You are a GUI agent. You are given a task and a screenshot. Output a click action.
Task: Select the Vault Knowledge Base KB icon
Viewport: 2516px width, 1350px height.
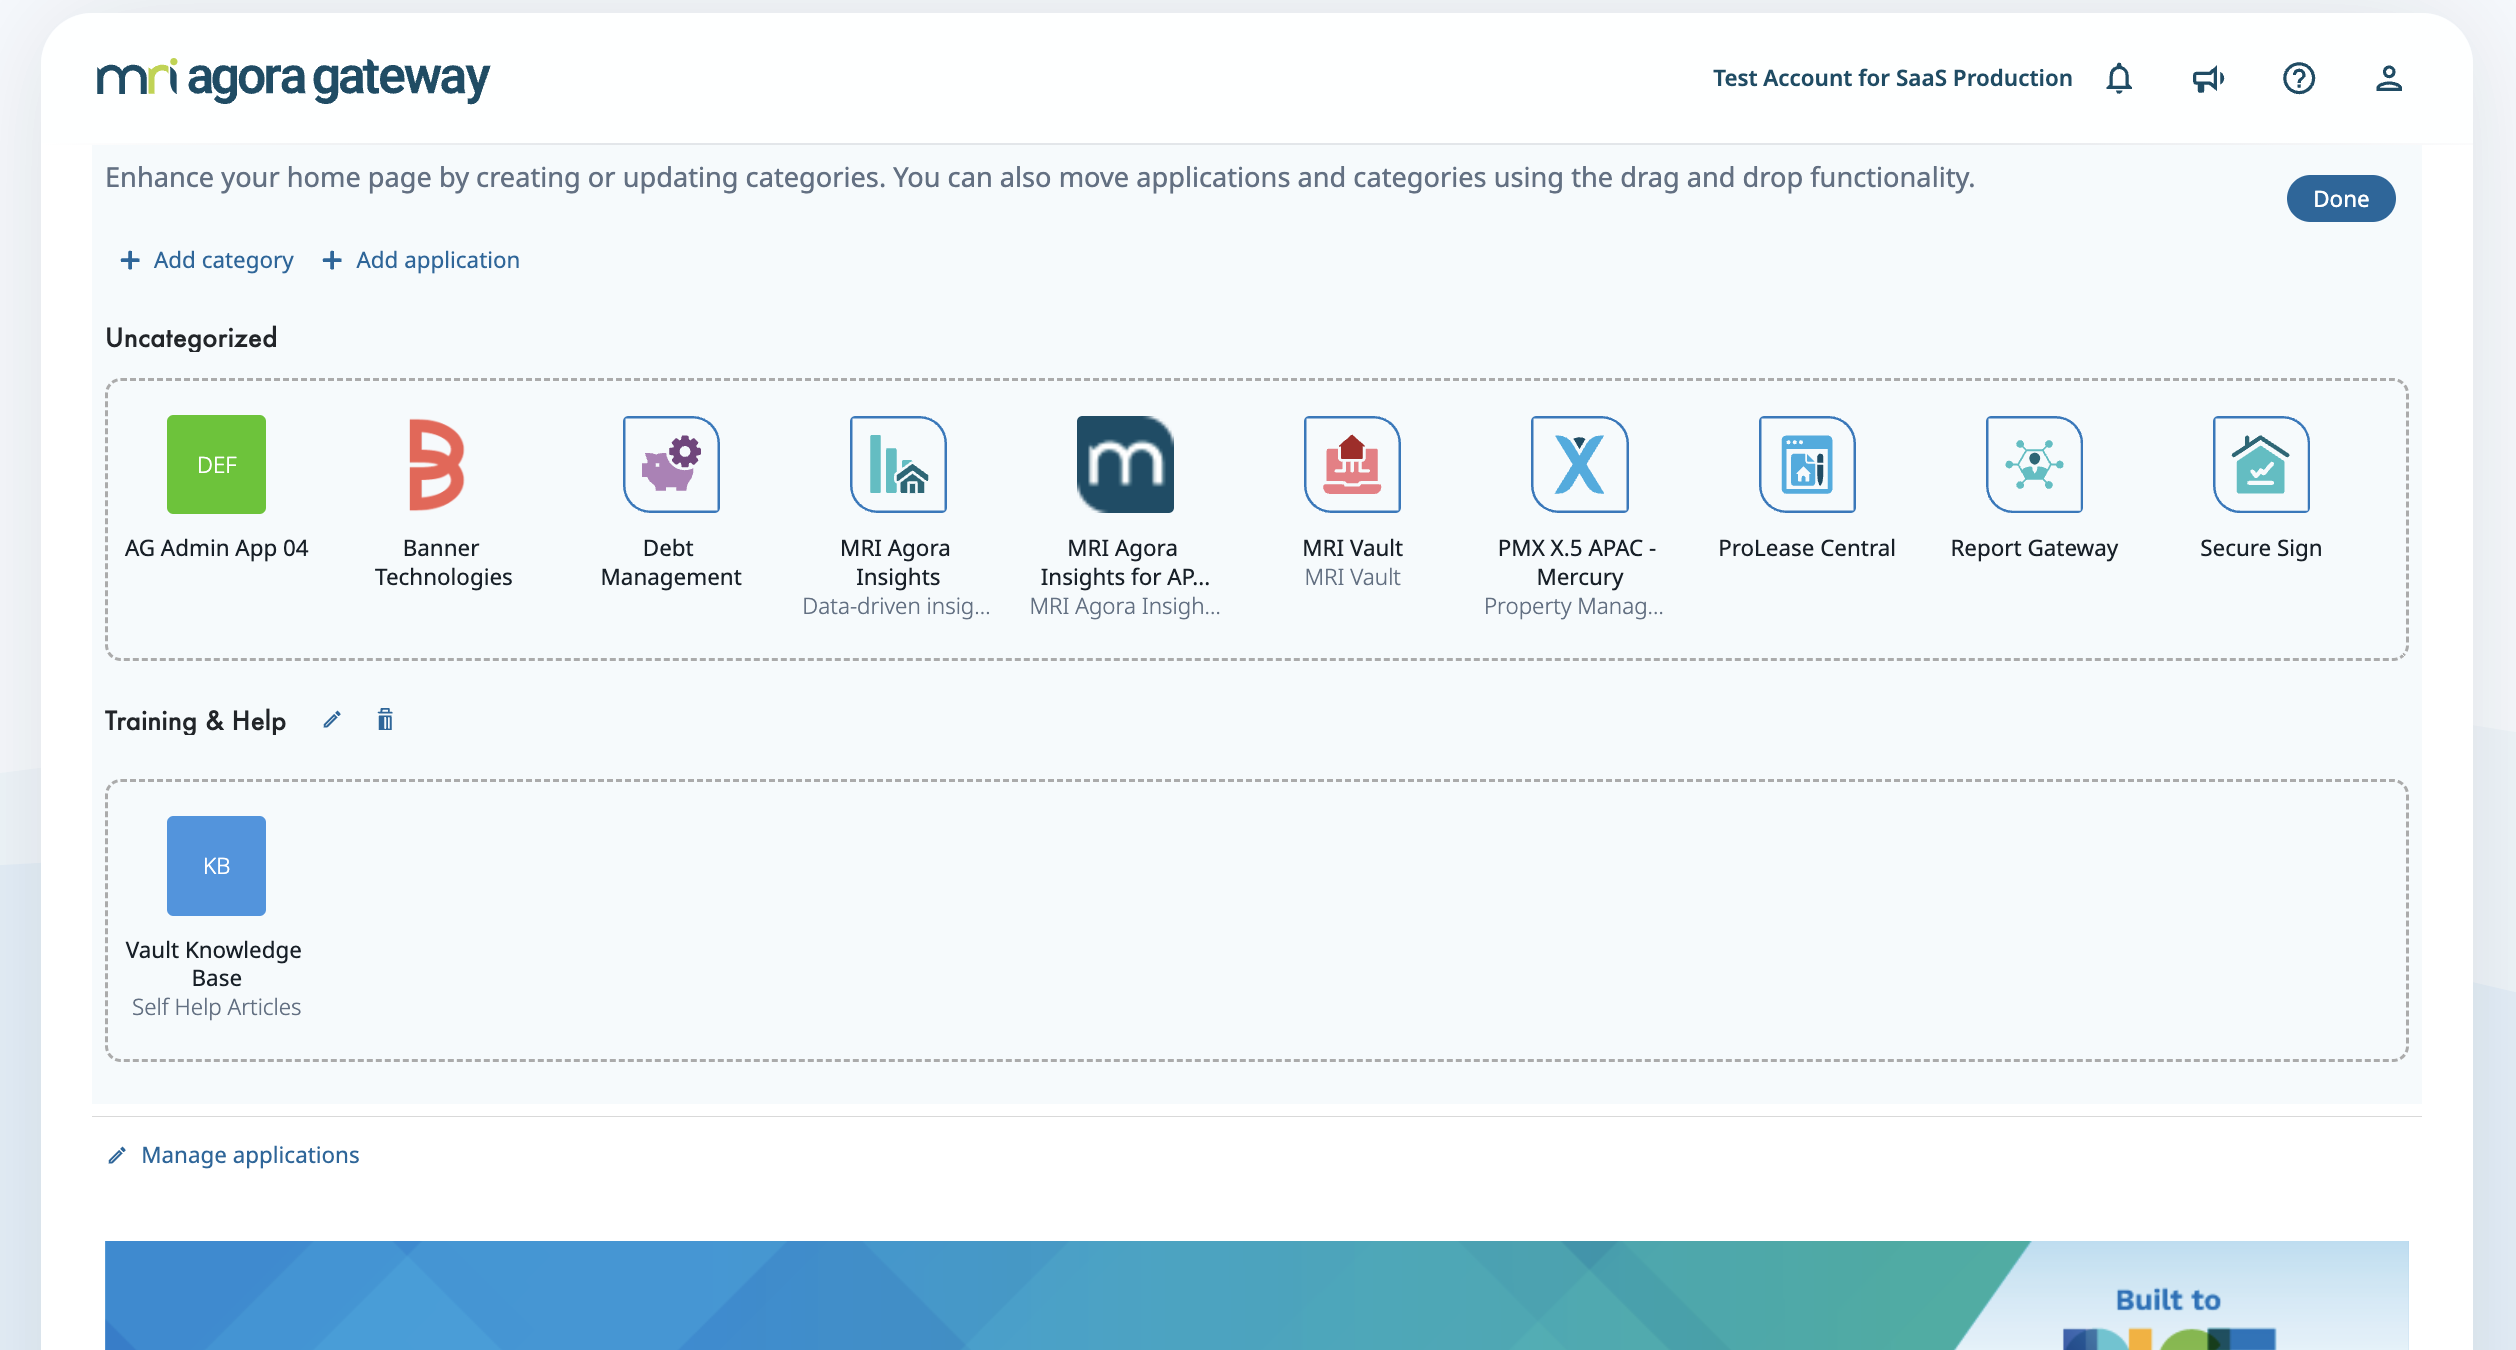coord(216,866)
